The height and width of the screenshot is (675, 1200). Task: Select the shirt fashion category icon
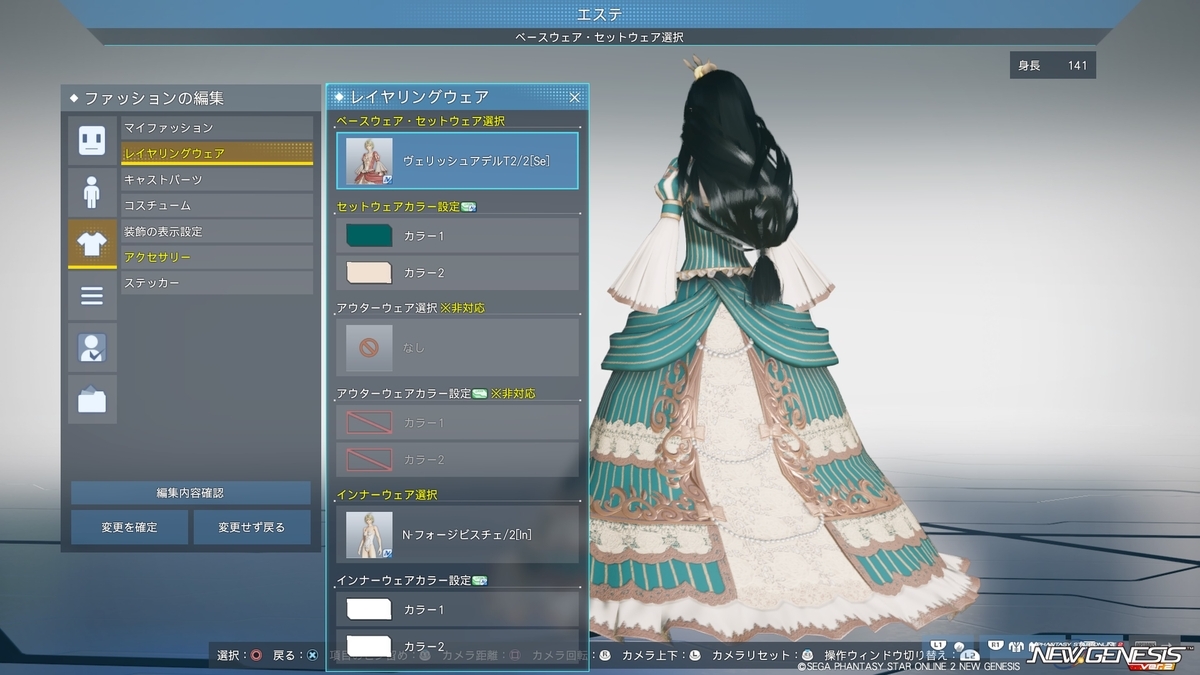tap(92, 244)
